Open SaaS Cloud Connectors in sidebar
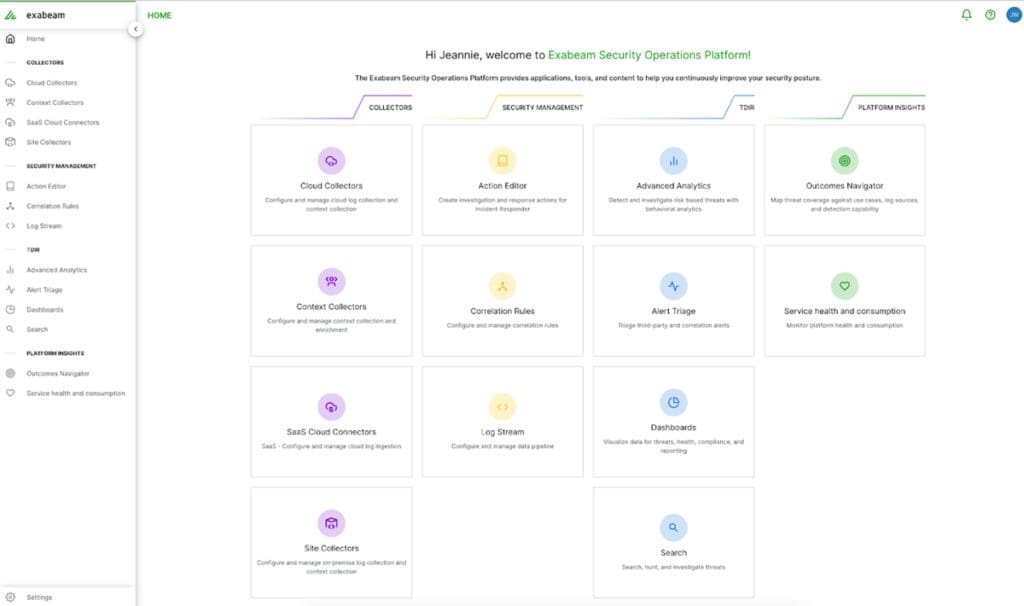Screen dimensions: 1024x606 tap(62, 122)
